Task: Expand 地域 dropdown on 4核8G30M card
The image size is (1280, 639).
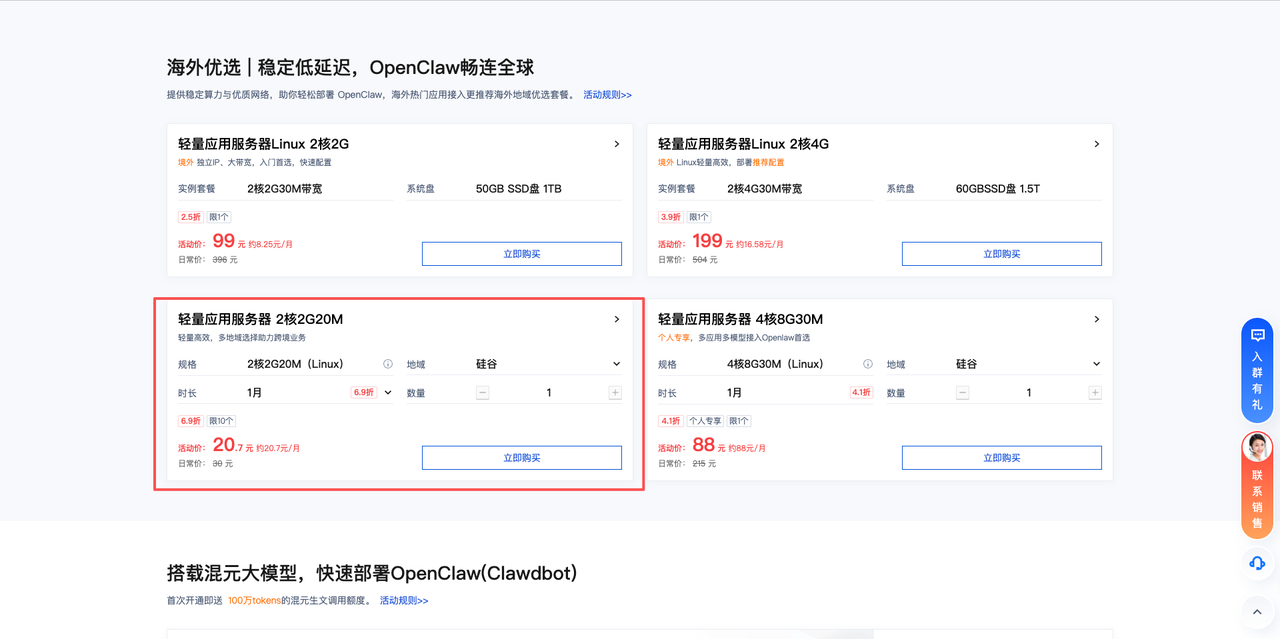Action: click(x=1096, y=364)
